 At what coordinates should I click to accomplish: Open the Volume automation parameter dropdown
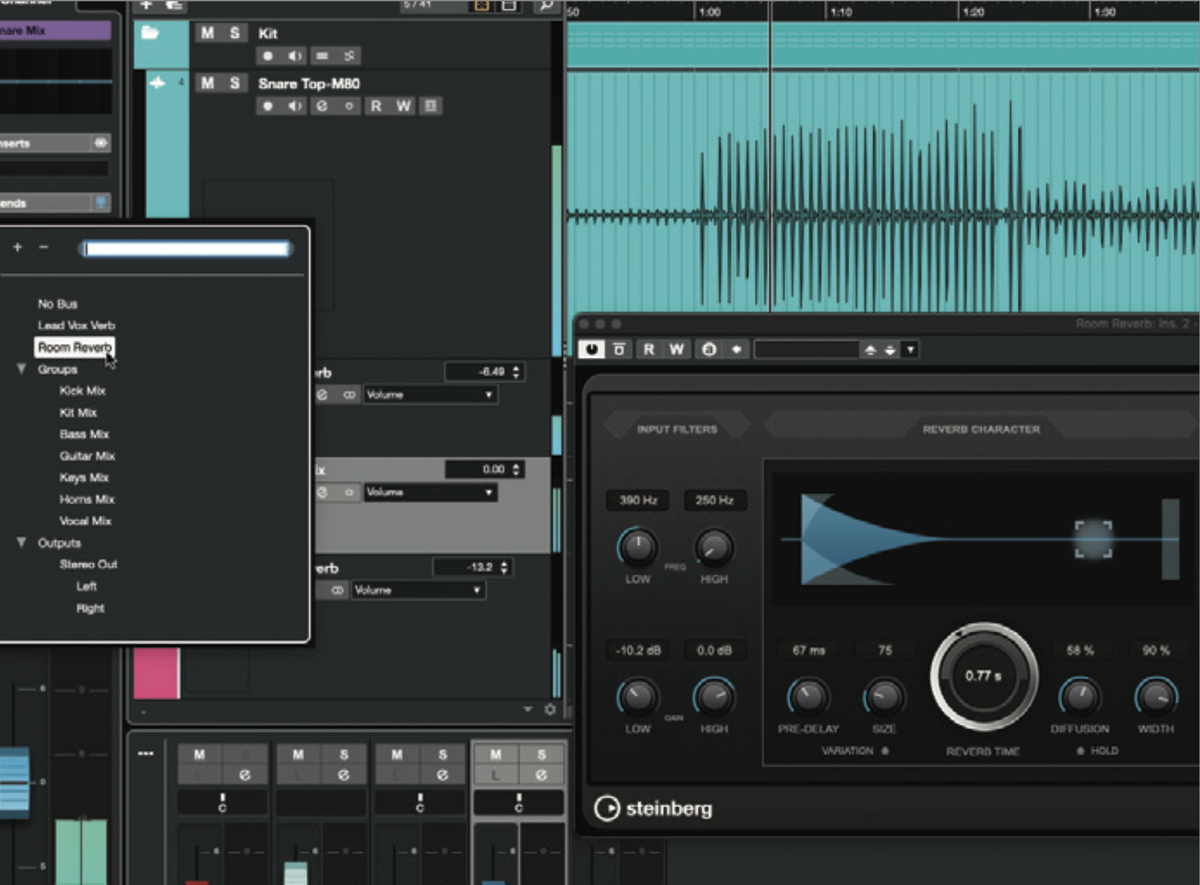(x=430, y=394)
